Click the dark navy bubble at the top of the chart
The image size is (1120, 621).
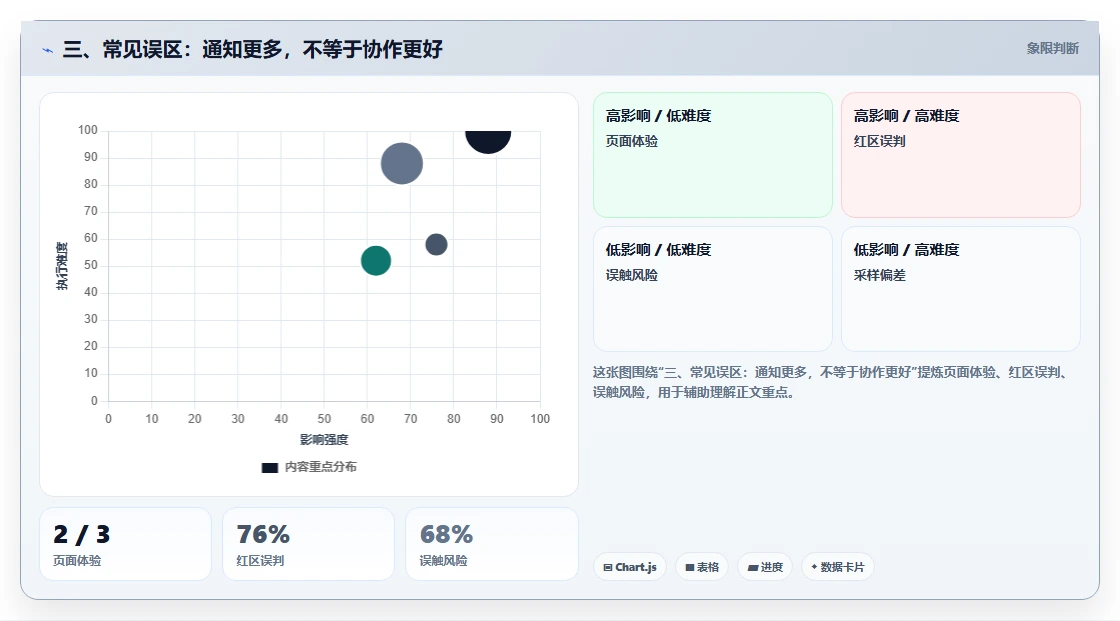pos(488,141)
